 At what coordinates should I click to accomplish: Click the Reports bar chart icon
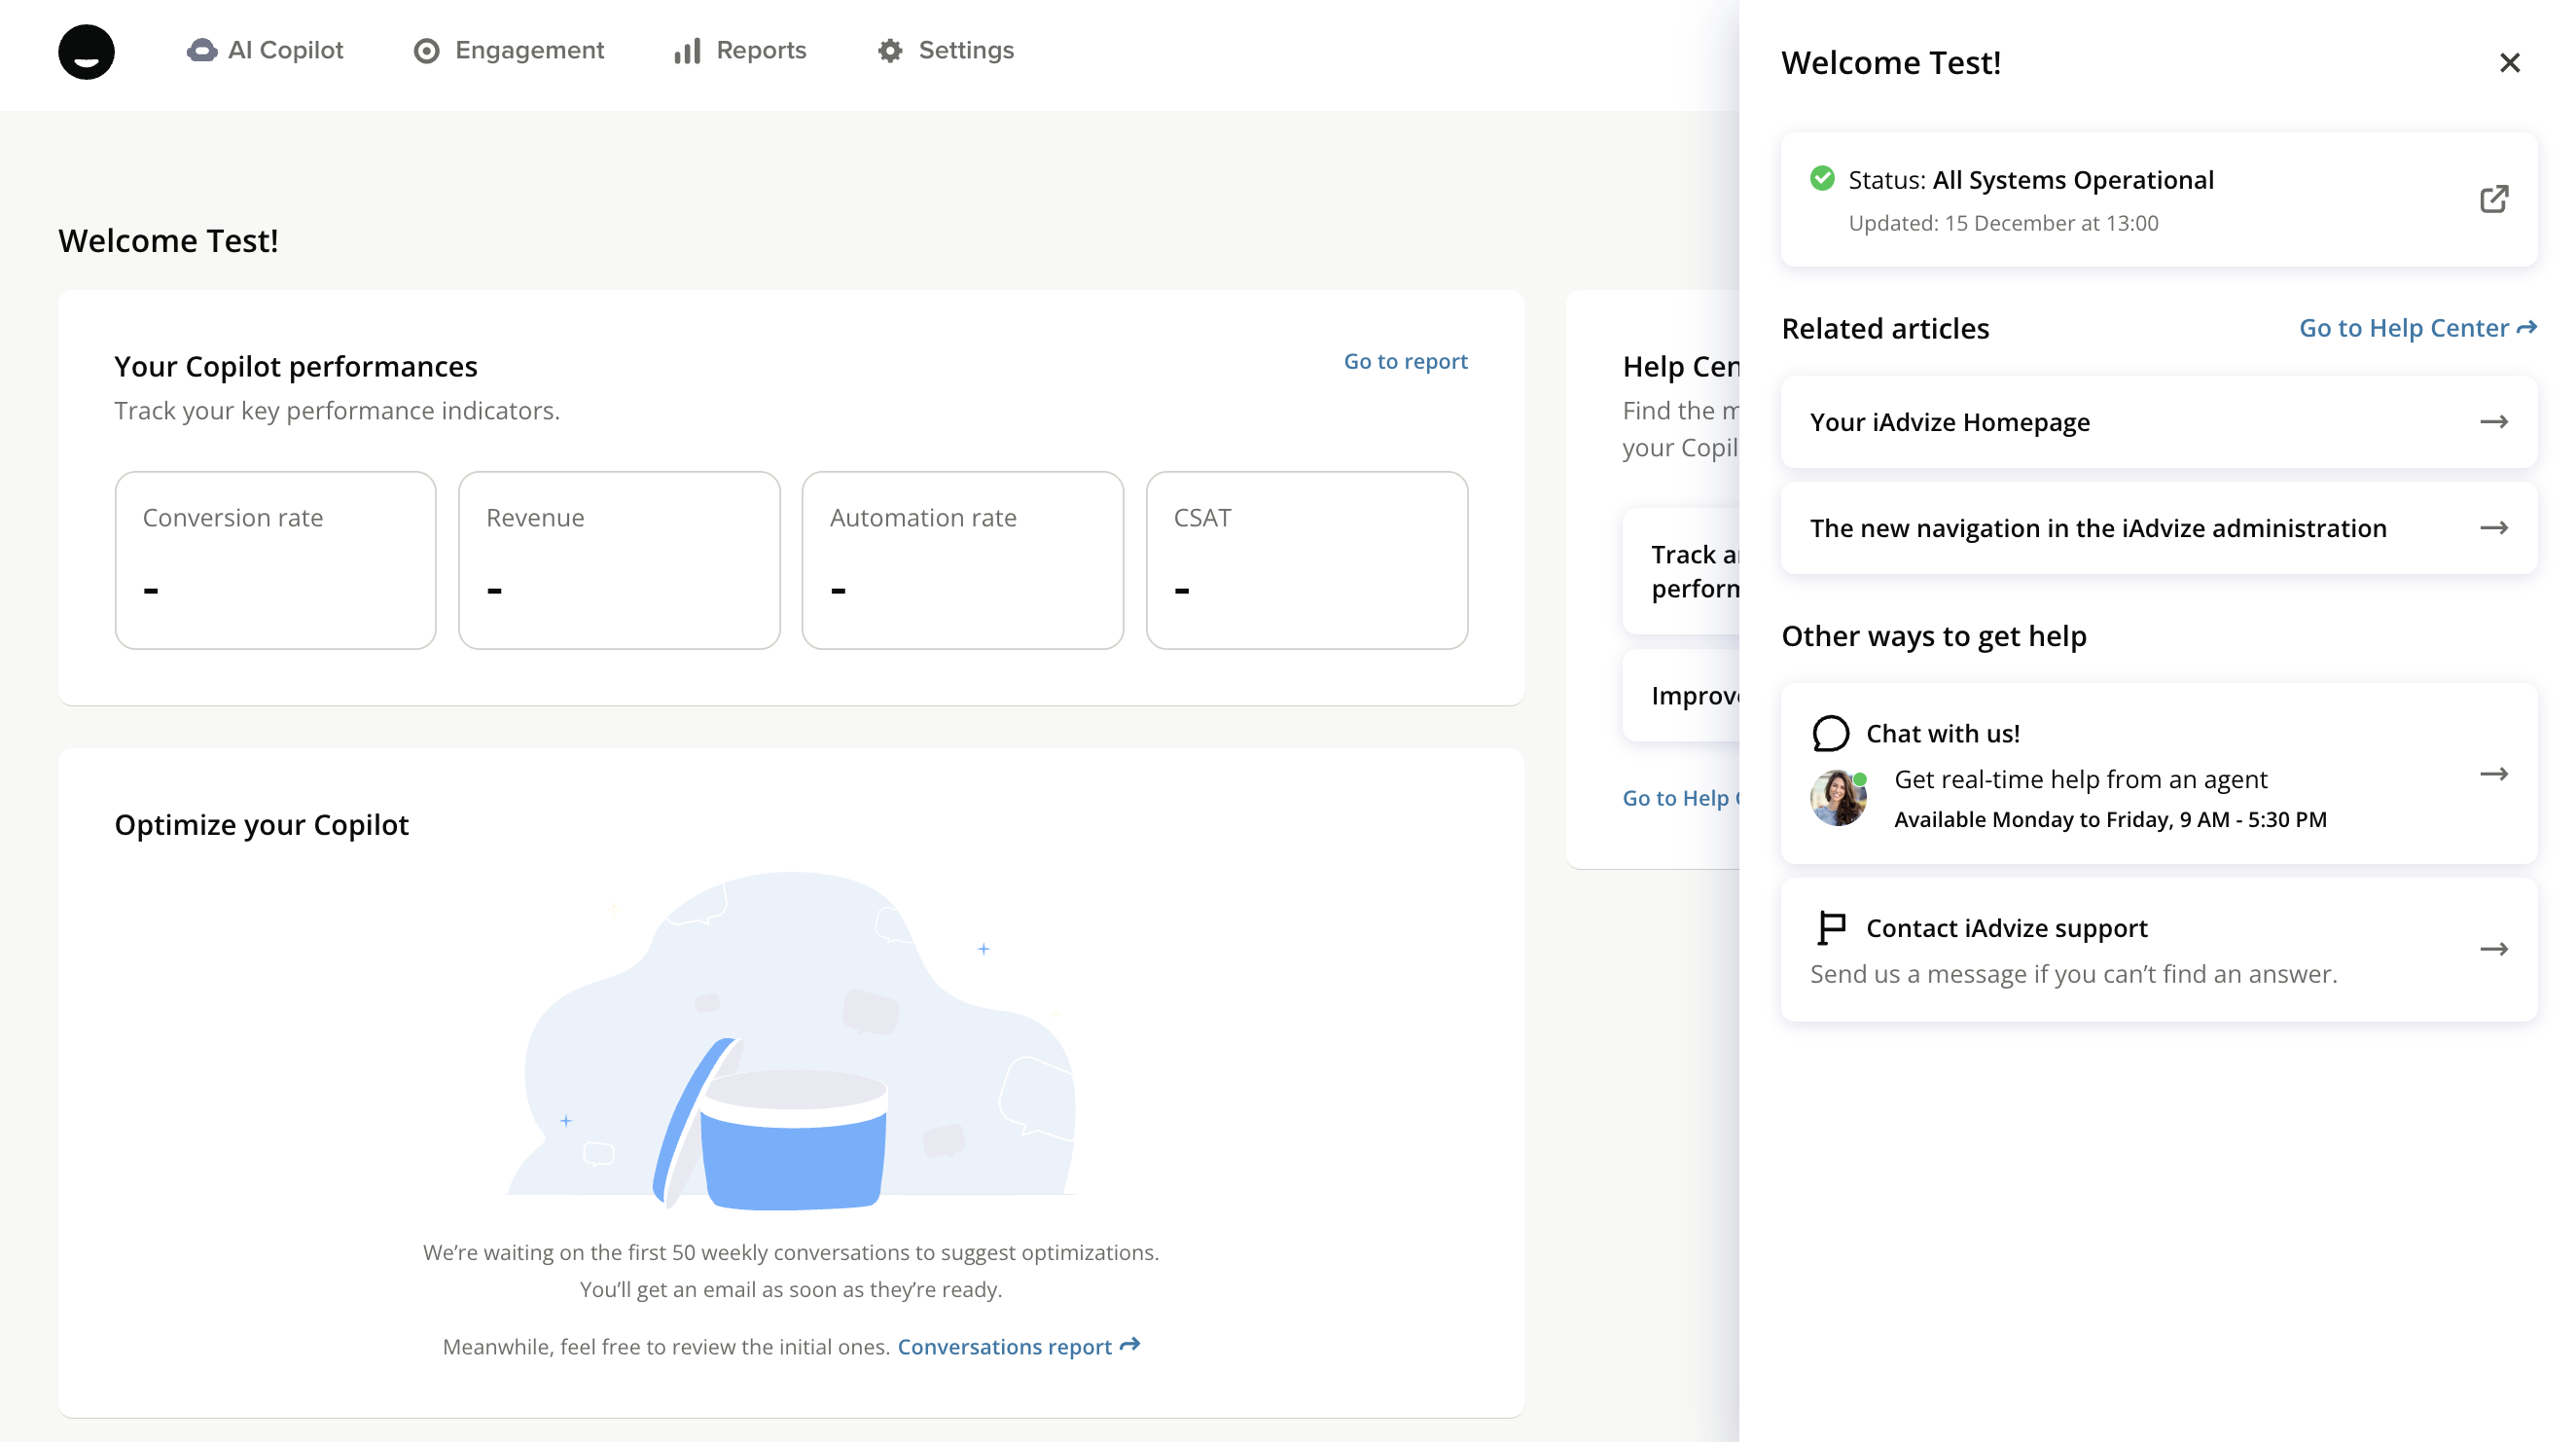(687, 51)
